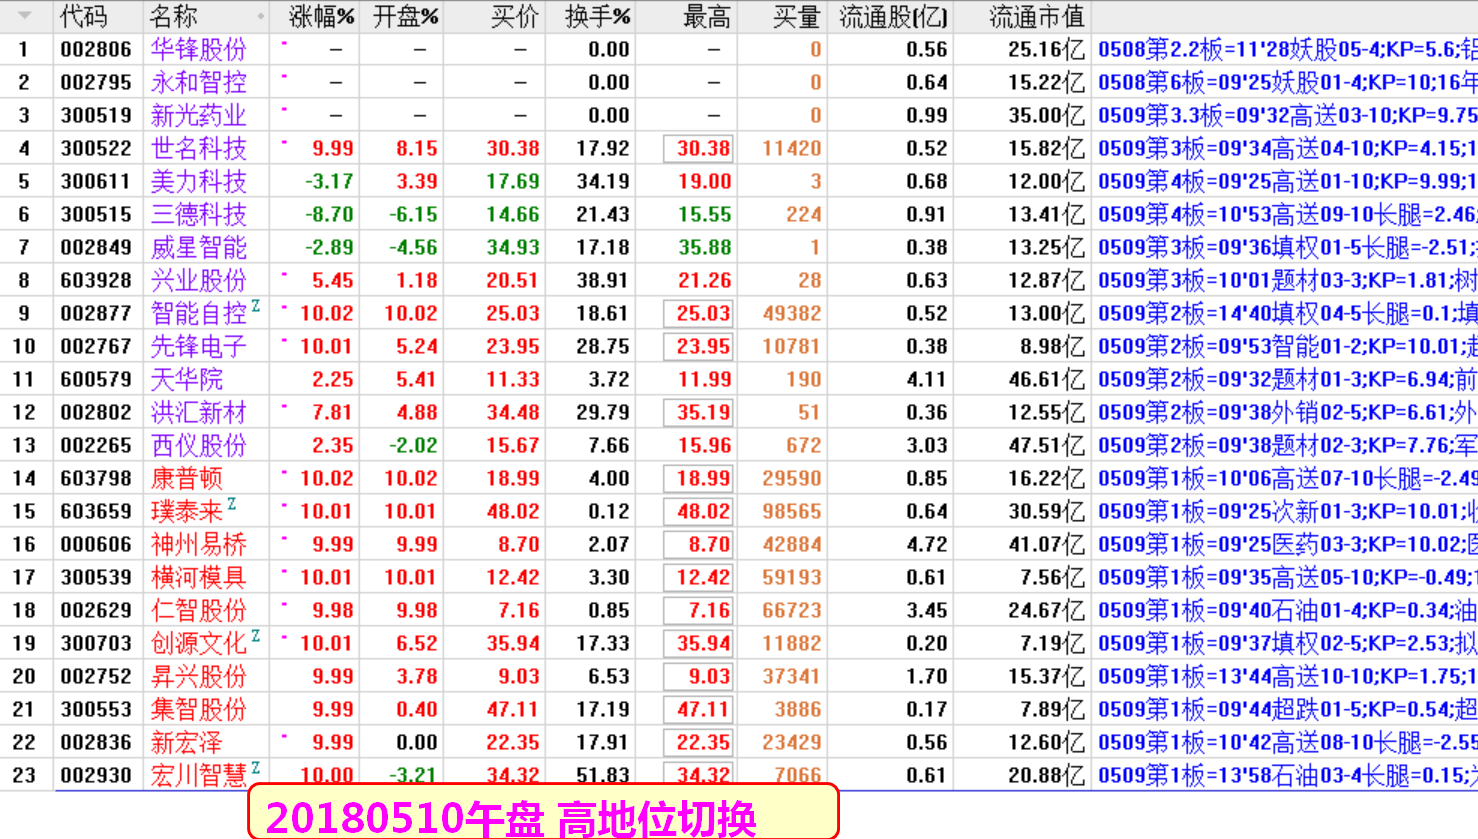Open note 0509第1板=09'25医药03-3
Screen dimensions: 1478x839
[x=1287, y=544]
